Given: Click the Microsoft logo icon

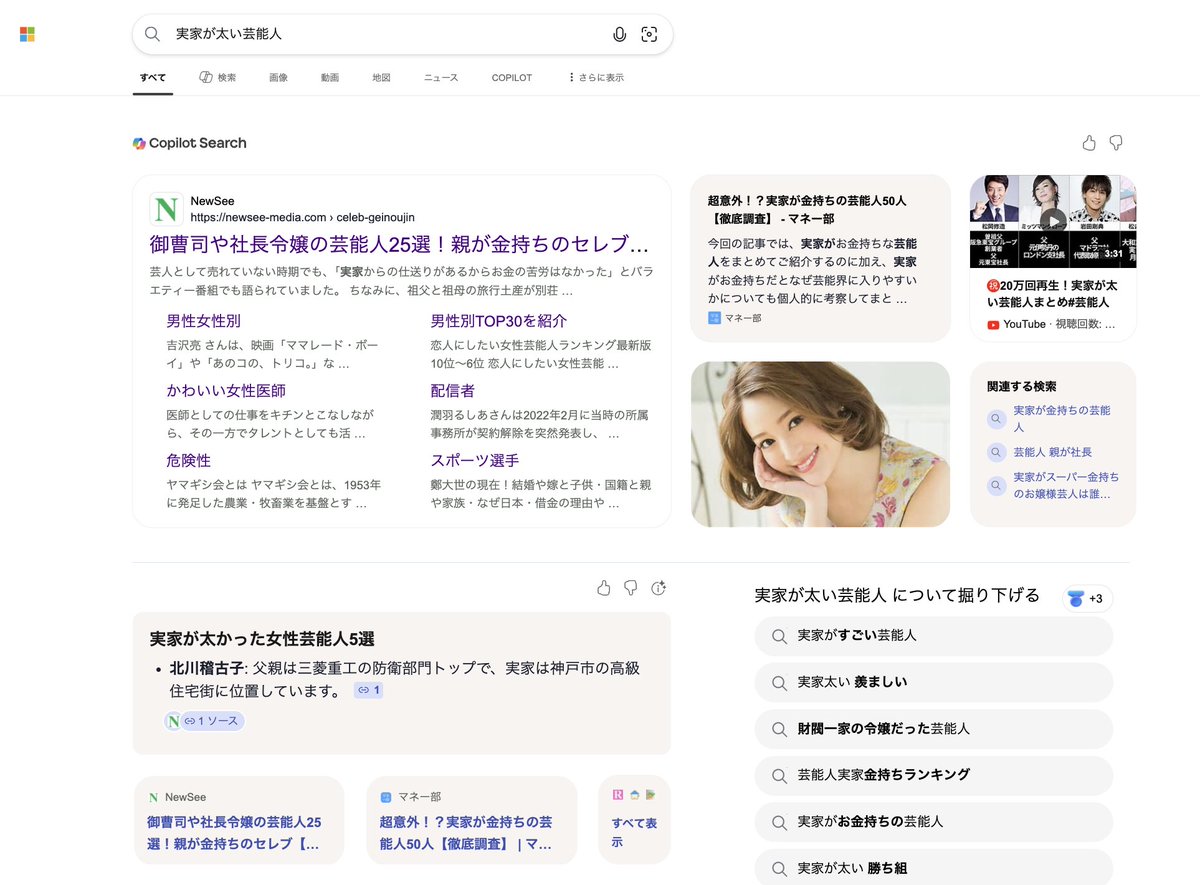Looking at the screenshot, I should 27,34.
